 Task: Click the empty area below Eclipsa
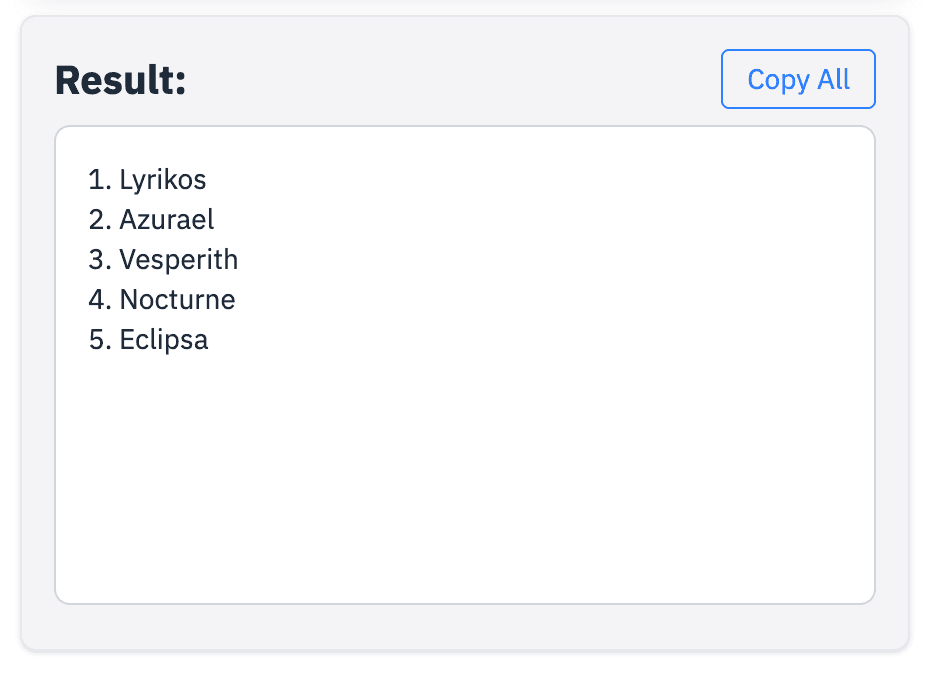[x=465, y=470]
